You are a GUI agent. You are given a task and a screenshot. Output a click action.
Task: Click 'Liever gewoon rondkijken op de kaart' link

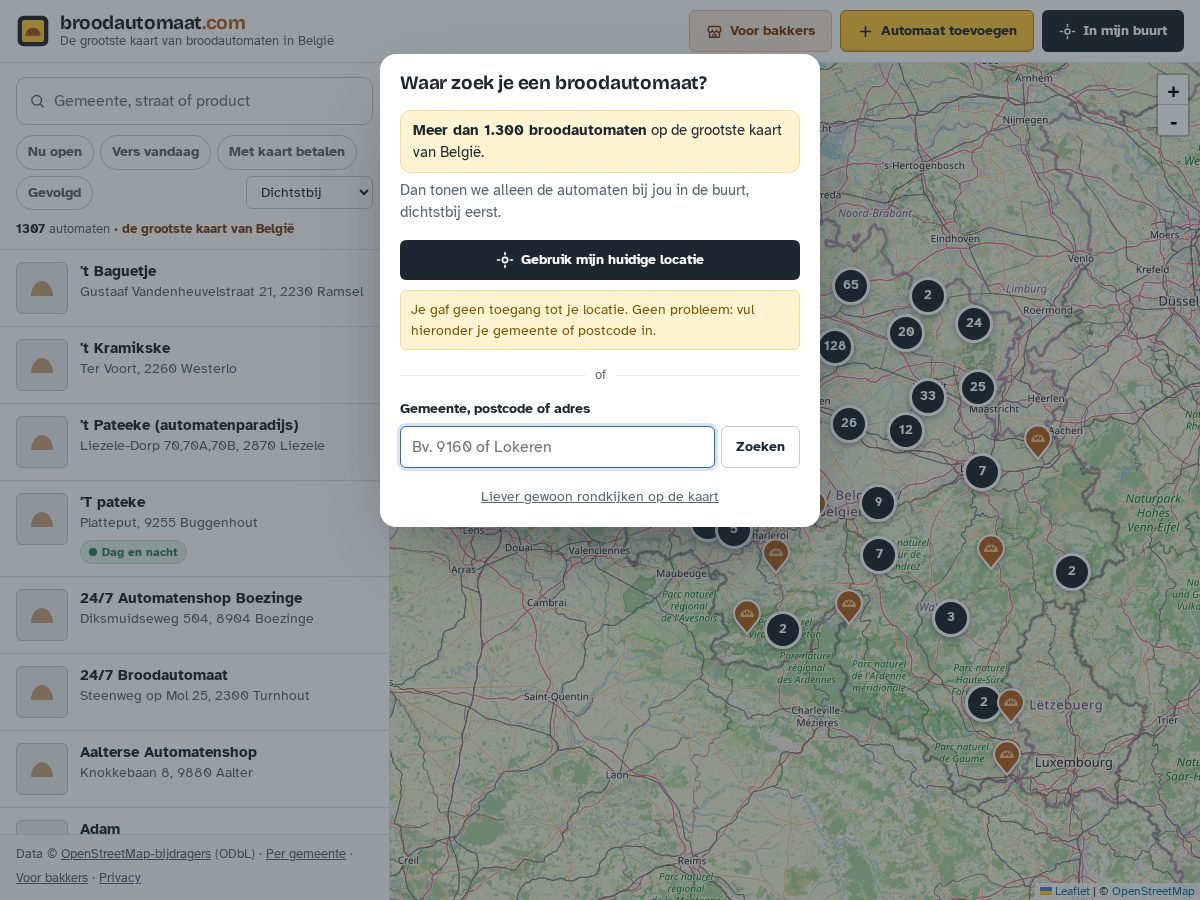(600, 497)
